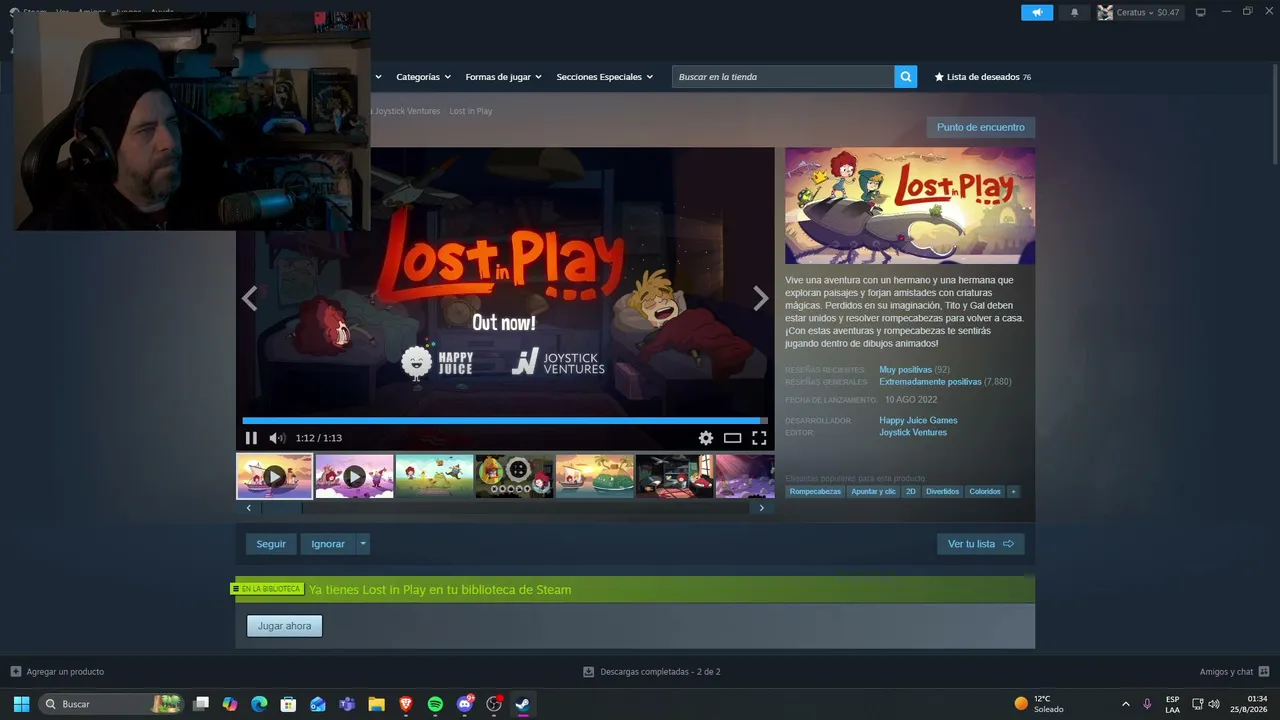Open the Happy Juice Games developer link

pyautogui.click(x=918, y=421)
